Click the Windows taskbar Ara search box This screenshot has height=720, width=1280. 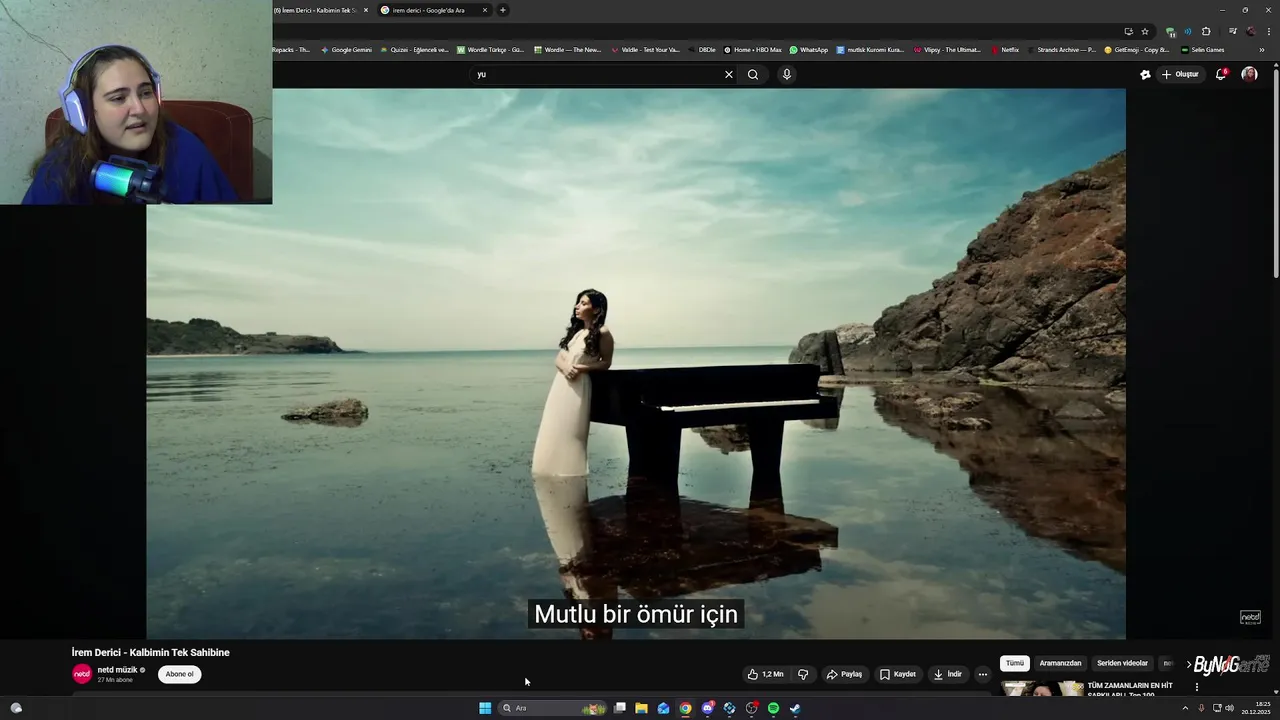(x=553, y=708)
